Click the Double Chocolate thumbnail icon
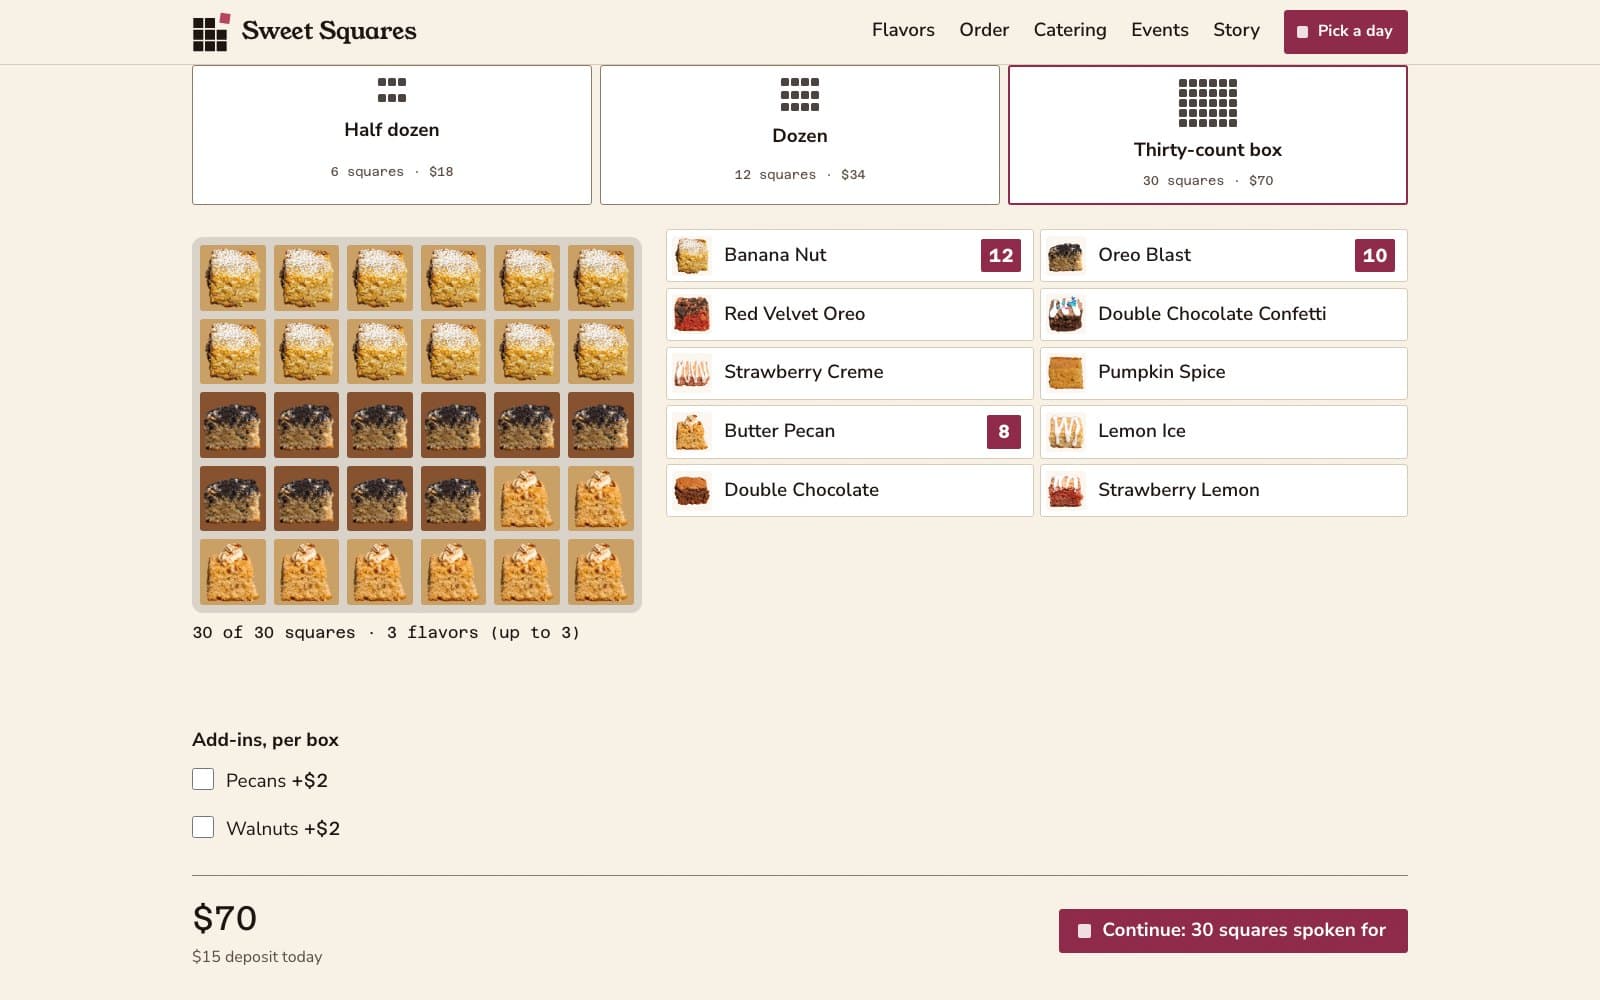Viewport: 1600px width, 1000px height. (x=692, y=490)
